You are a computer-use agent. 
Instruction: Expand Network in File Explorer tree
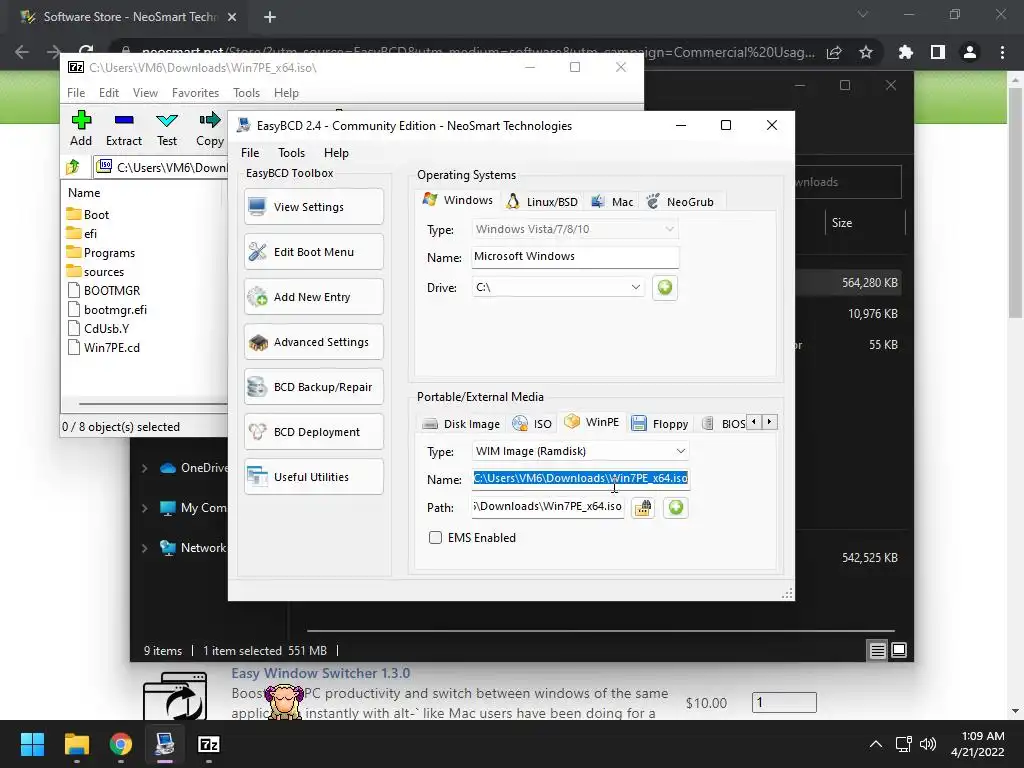click(144, 548)
